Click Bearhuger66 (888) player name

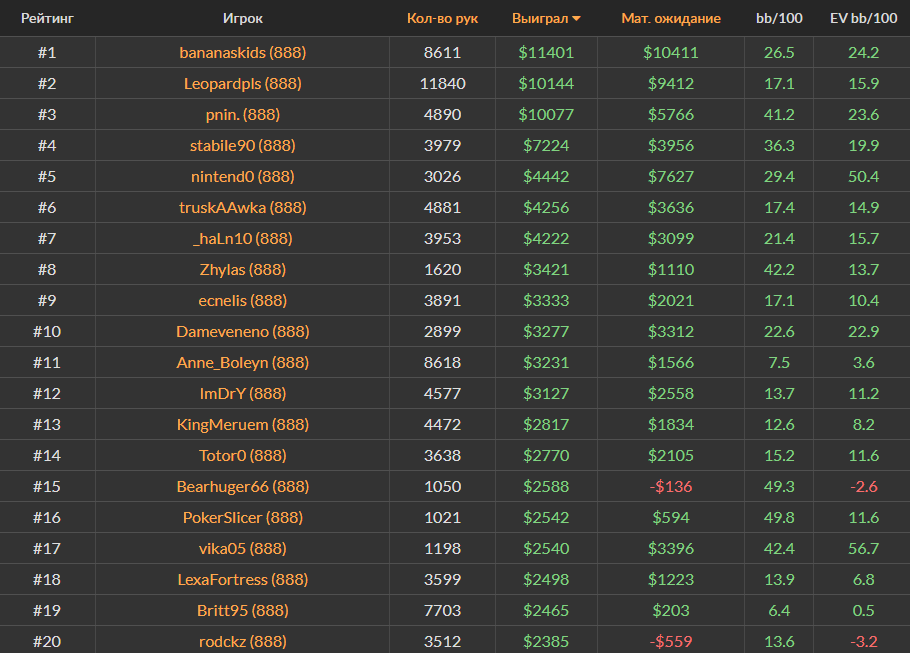(x=243, y=486)
